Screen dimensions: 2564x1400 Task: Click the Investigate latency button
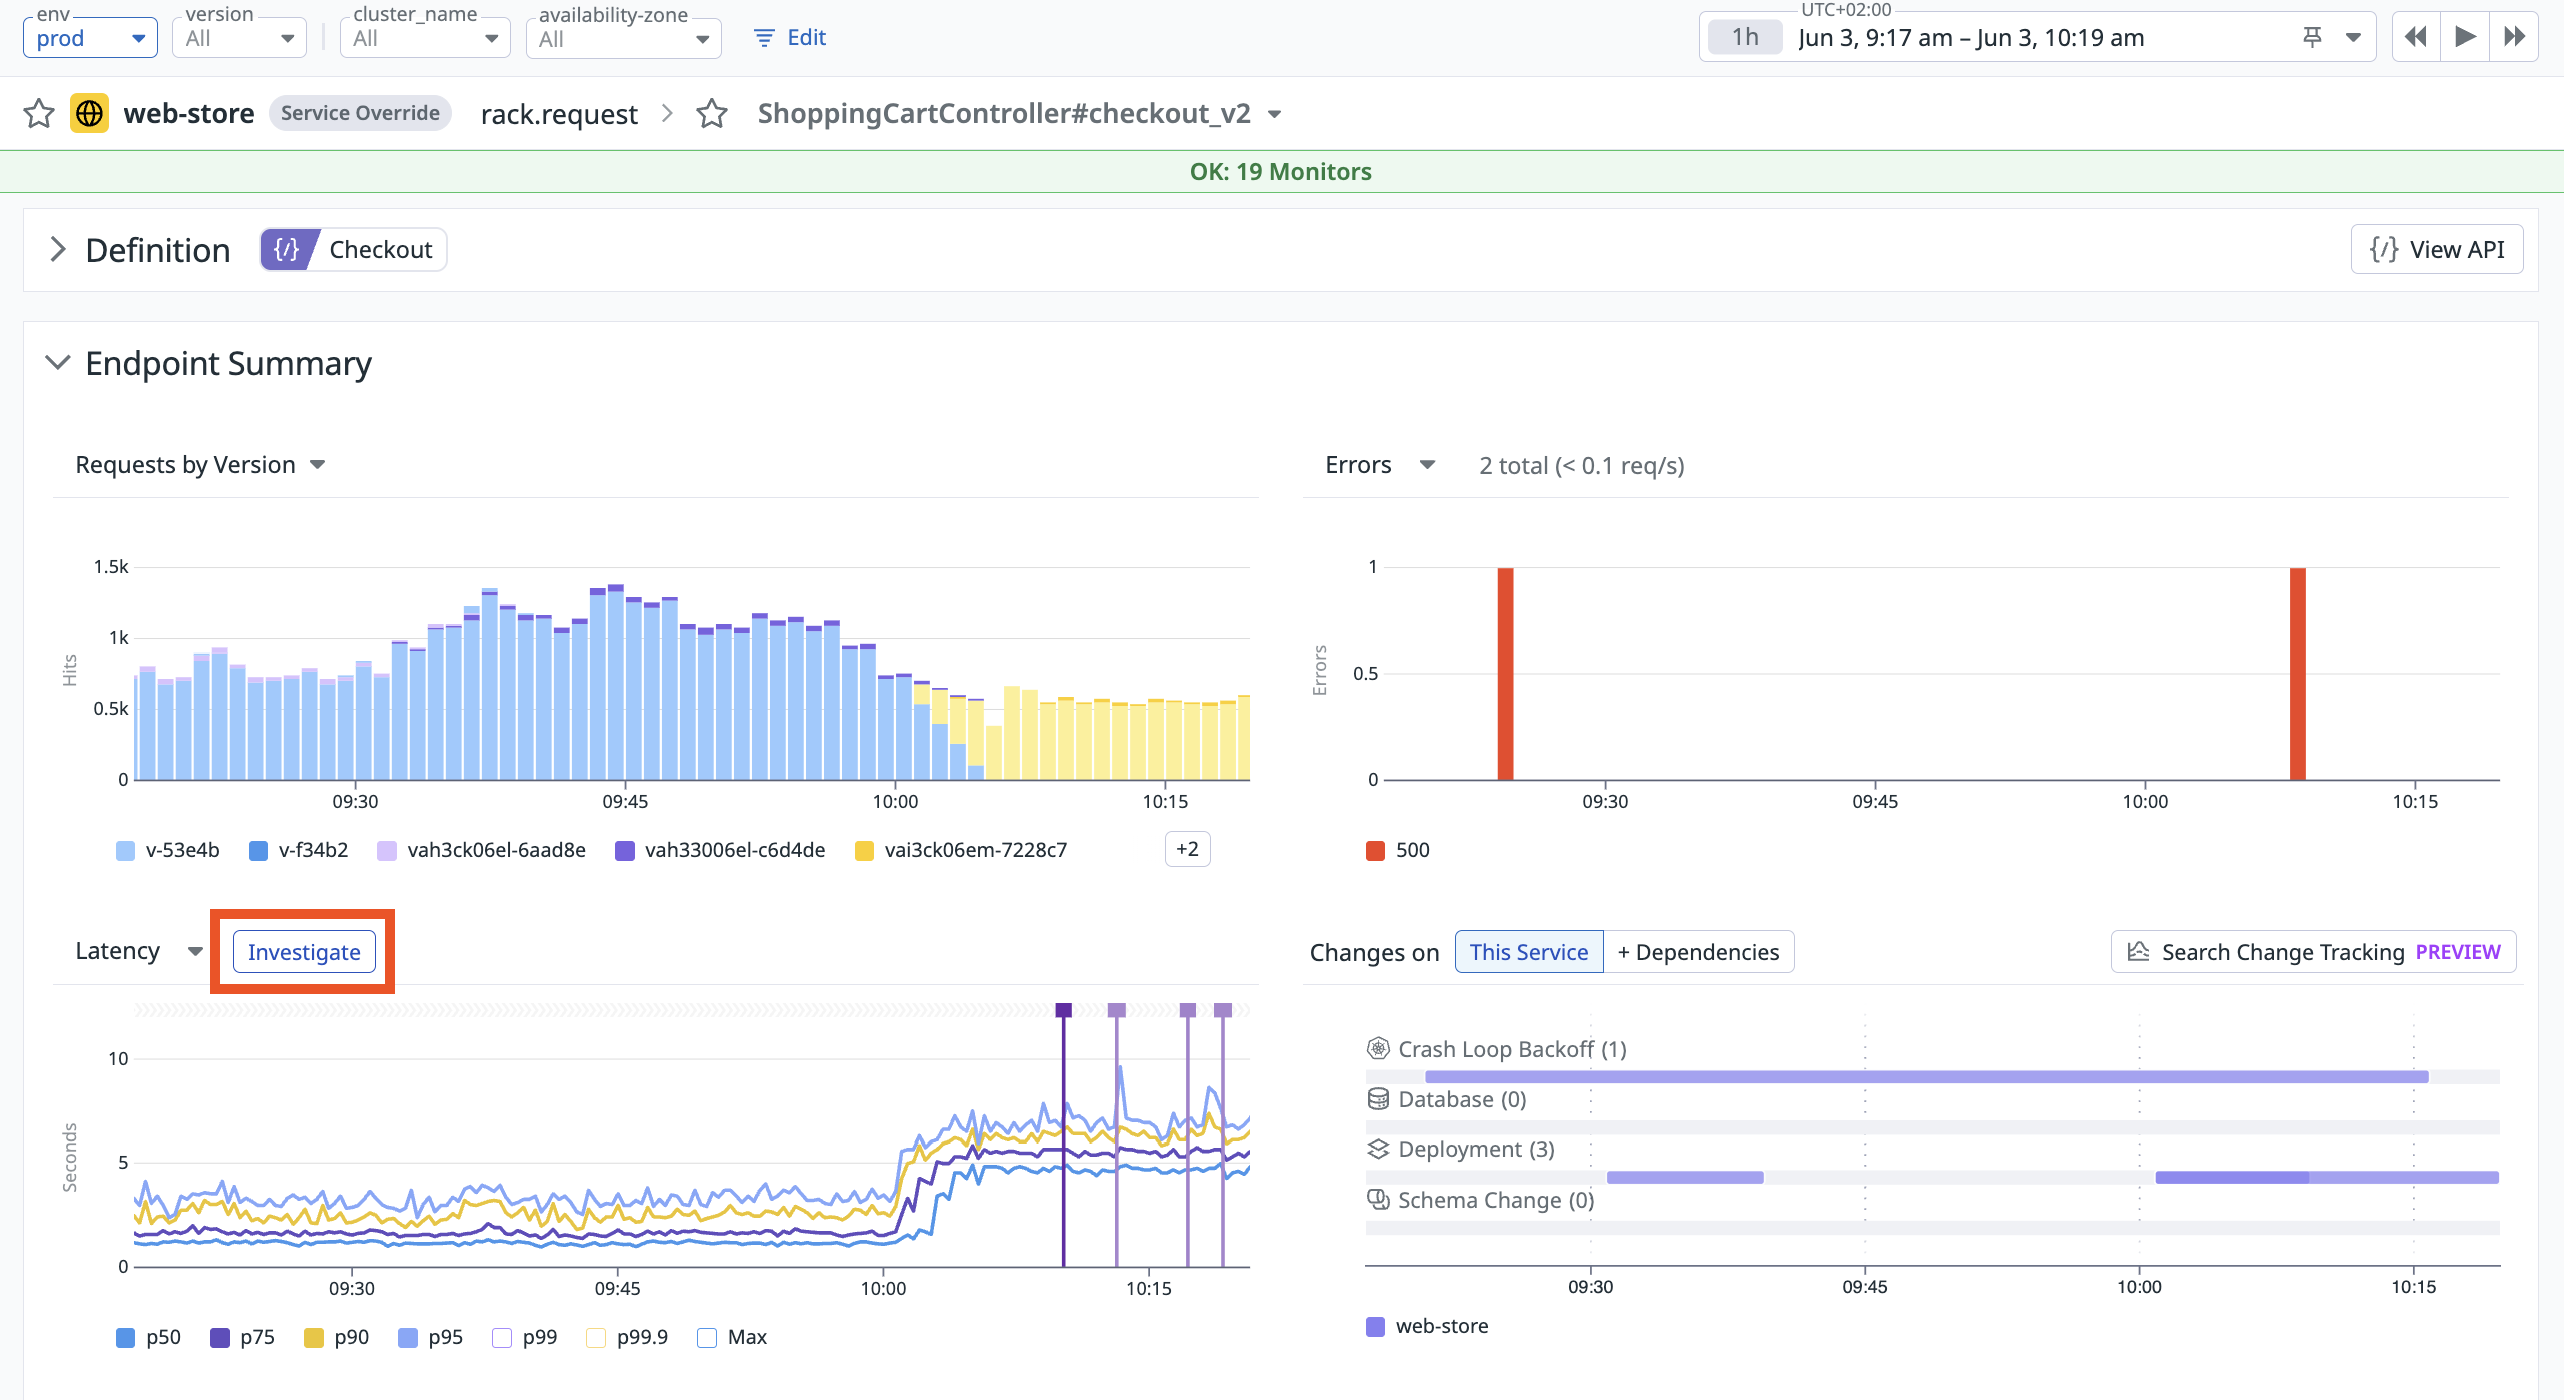coord(304,952)
